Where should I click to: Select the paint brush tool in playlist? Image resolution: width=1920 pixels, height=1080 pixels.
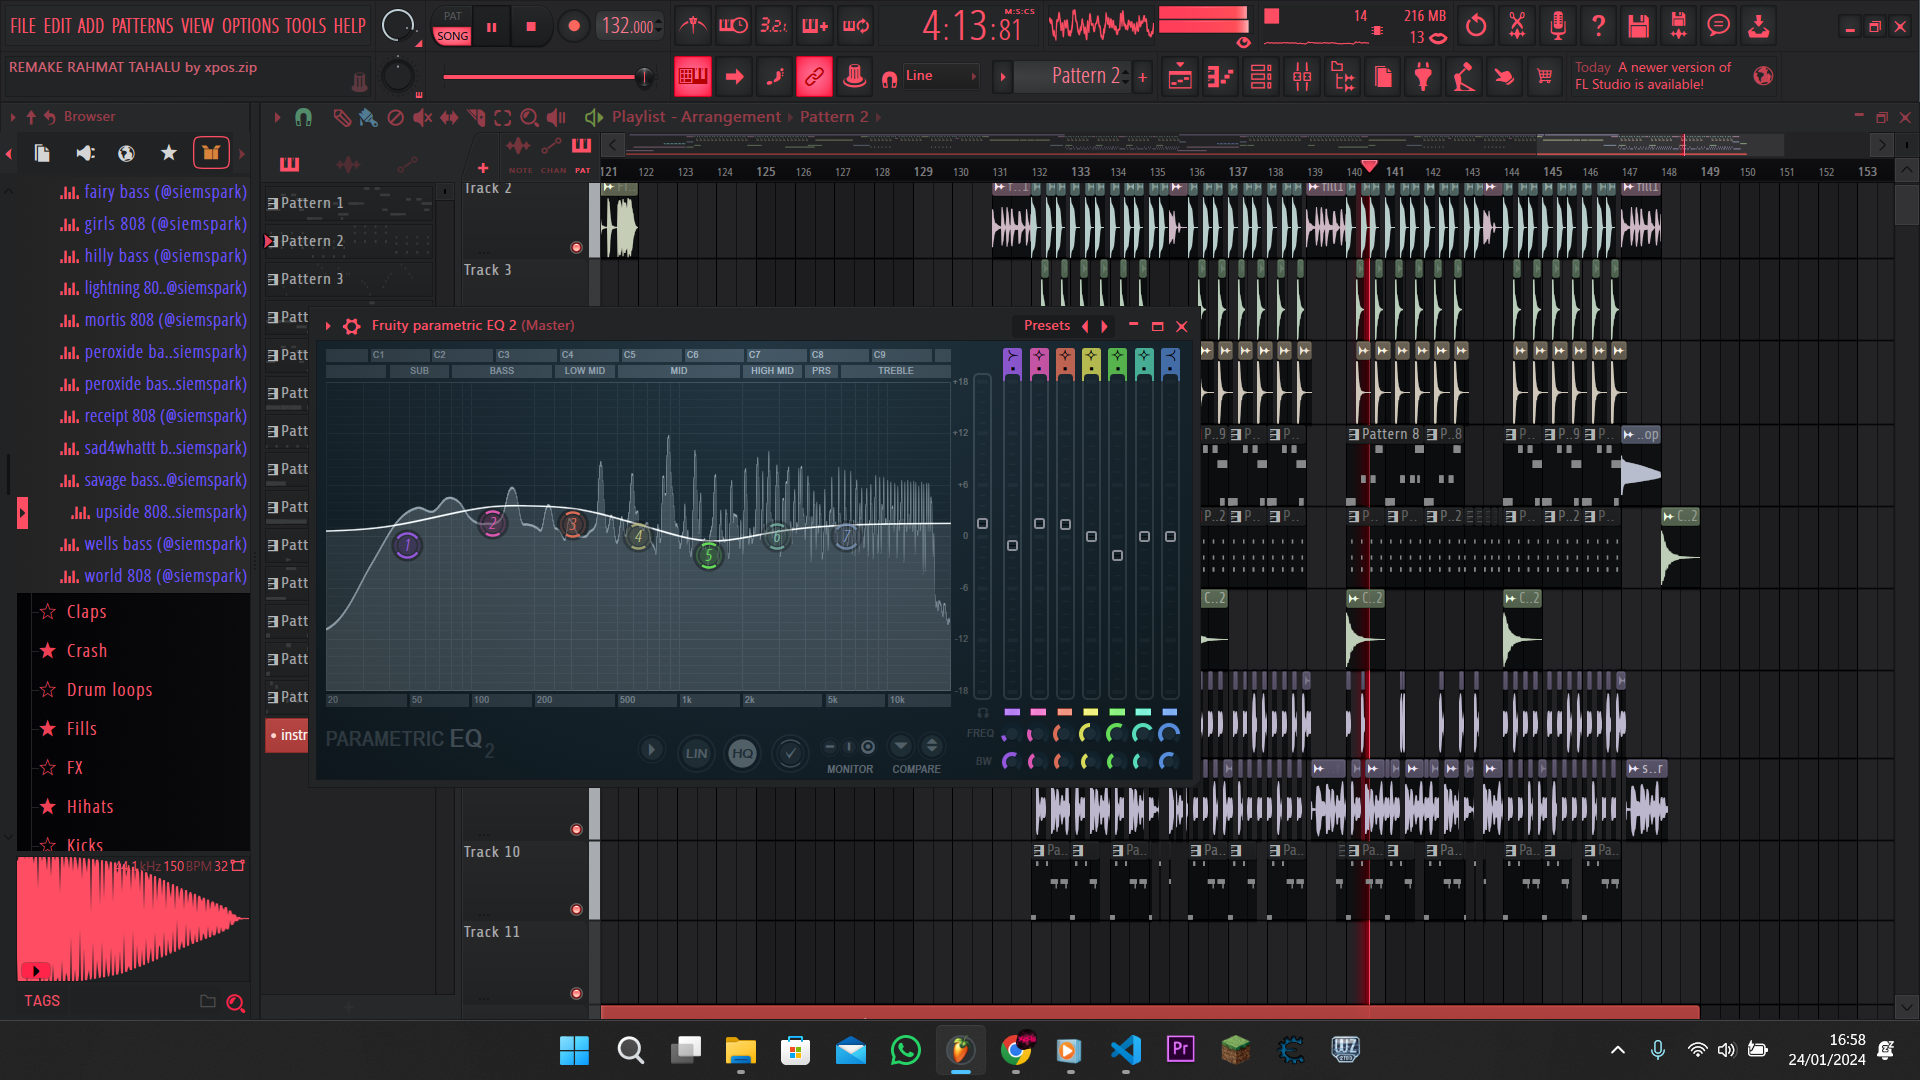click(368, 118)
